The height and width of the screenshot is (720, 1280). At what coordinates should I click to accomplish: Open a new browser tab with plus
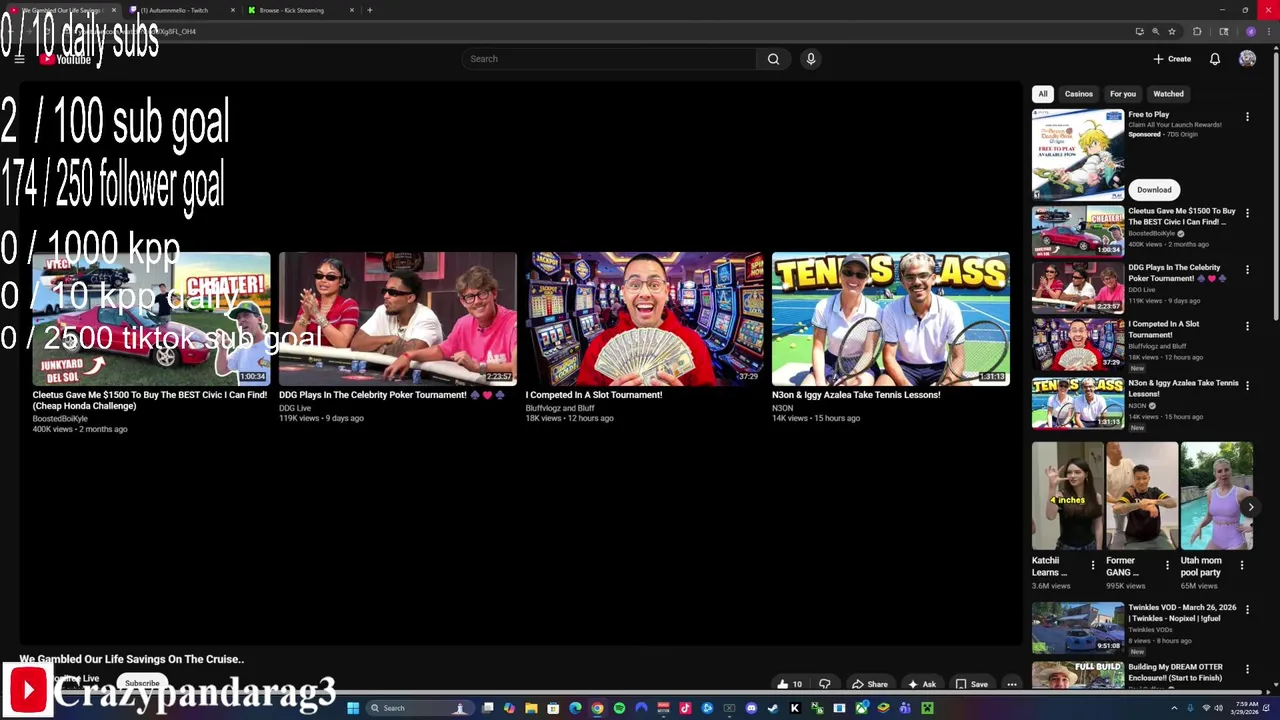click(x=370, y=10)
